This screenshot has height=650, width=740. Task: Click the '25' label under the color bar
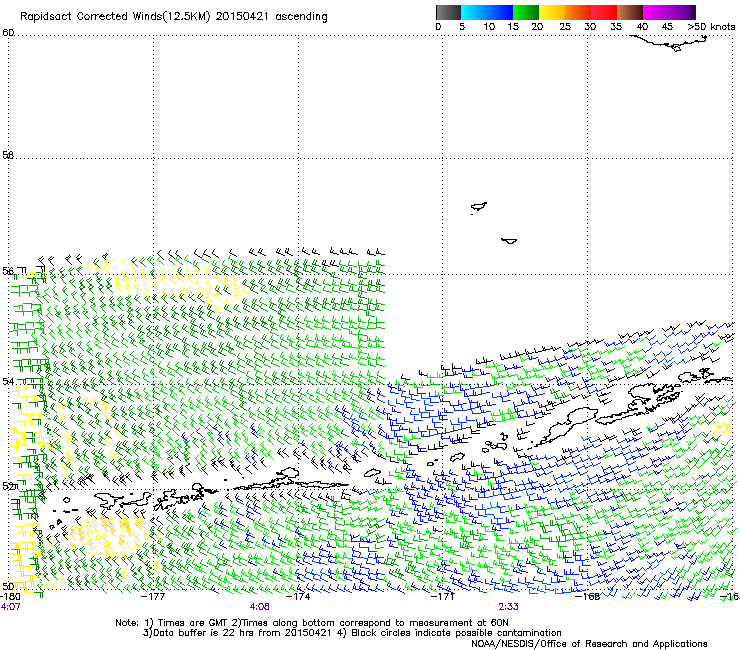[565, 27]
